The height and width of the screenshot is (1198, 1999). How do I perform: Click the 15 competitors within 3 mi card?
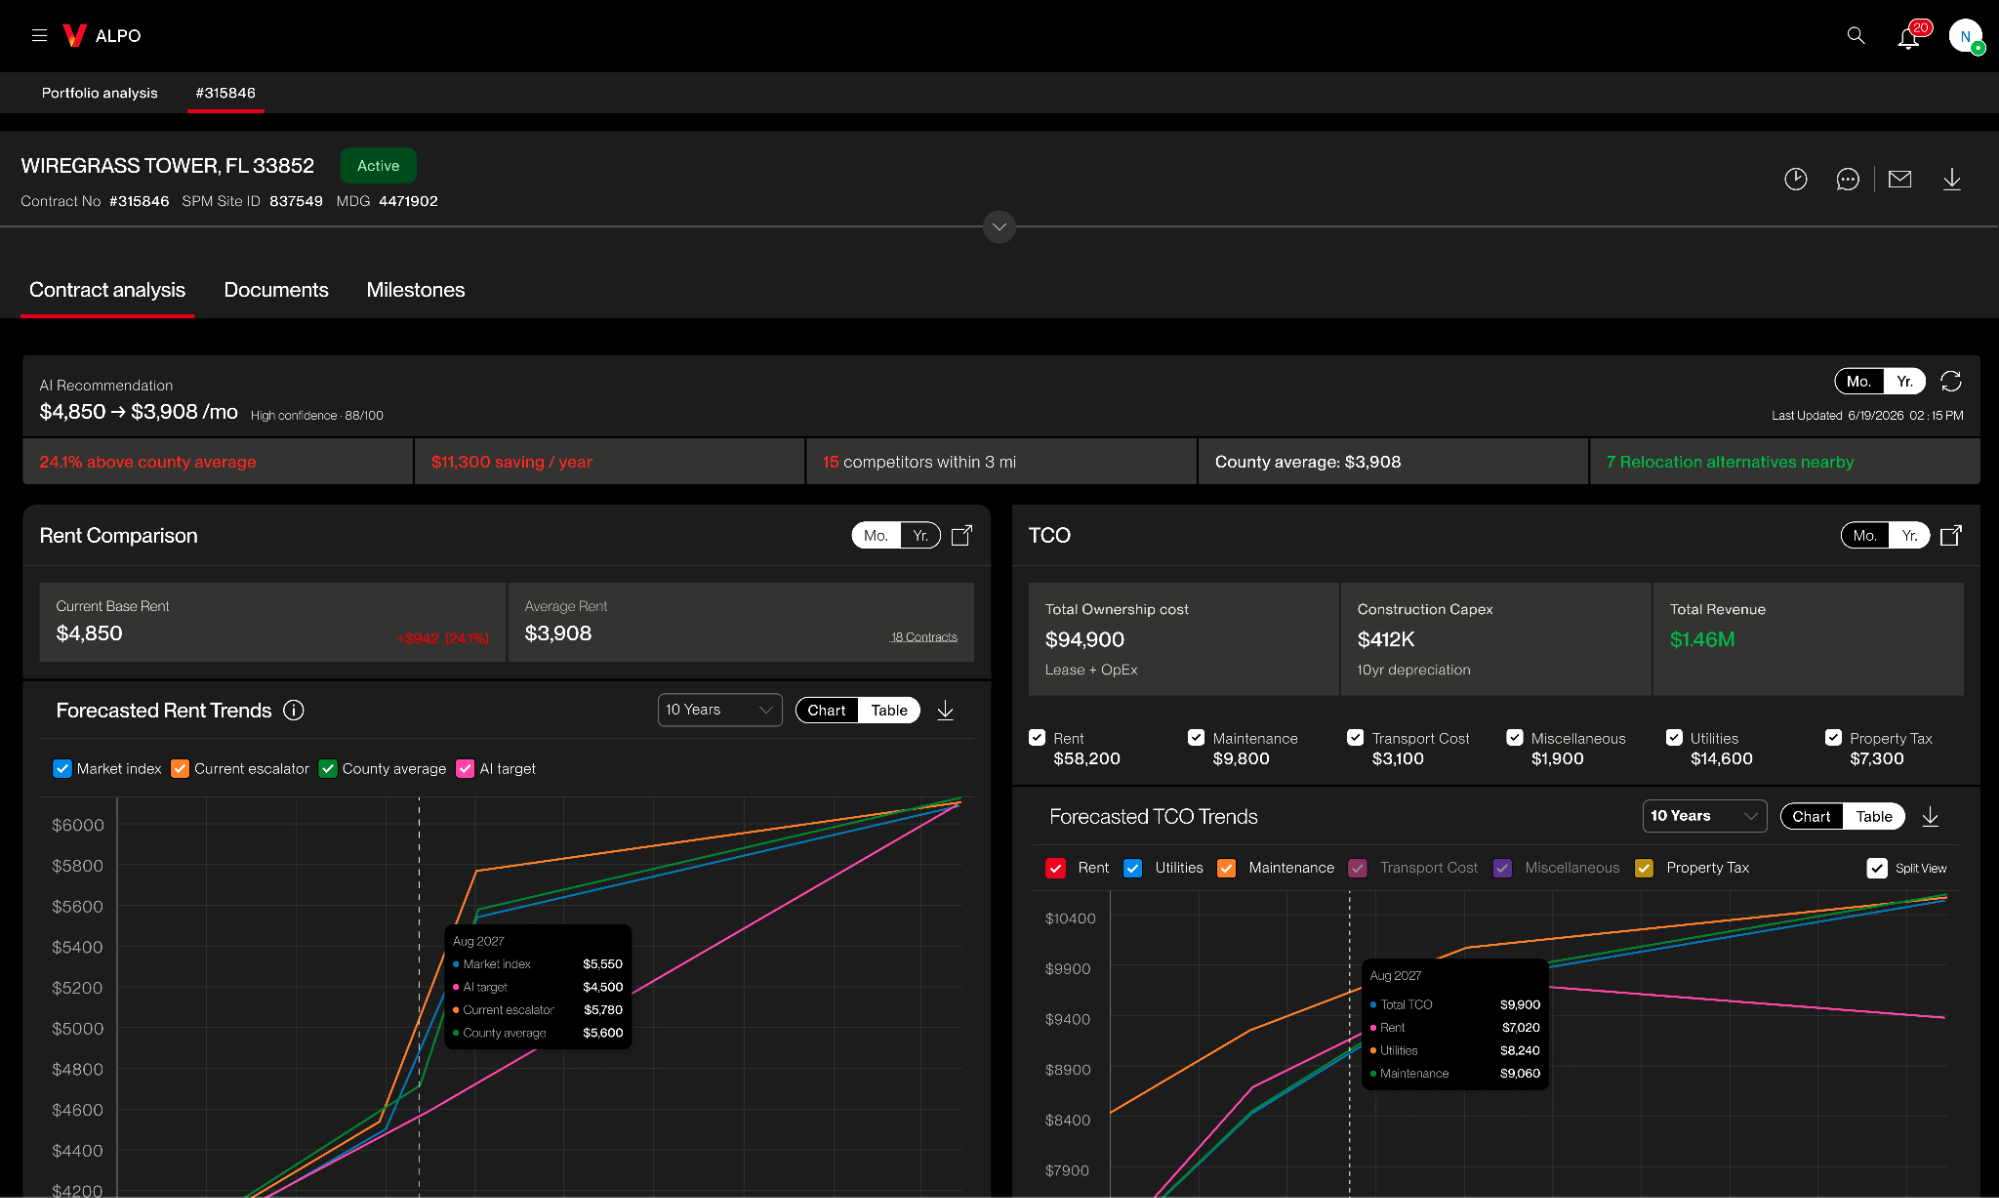pos(1000,461)
